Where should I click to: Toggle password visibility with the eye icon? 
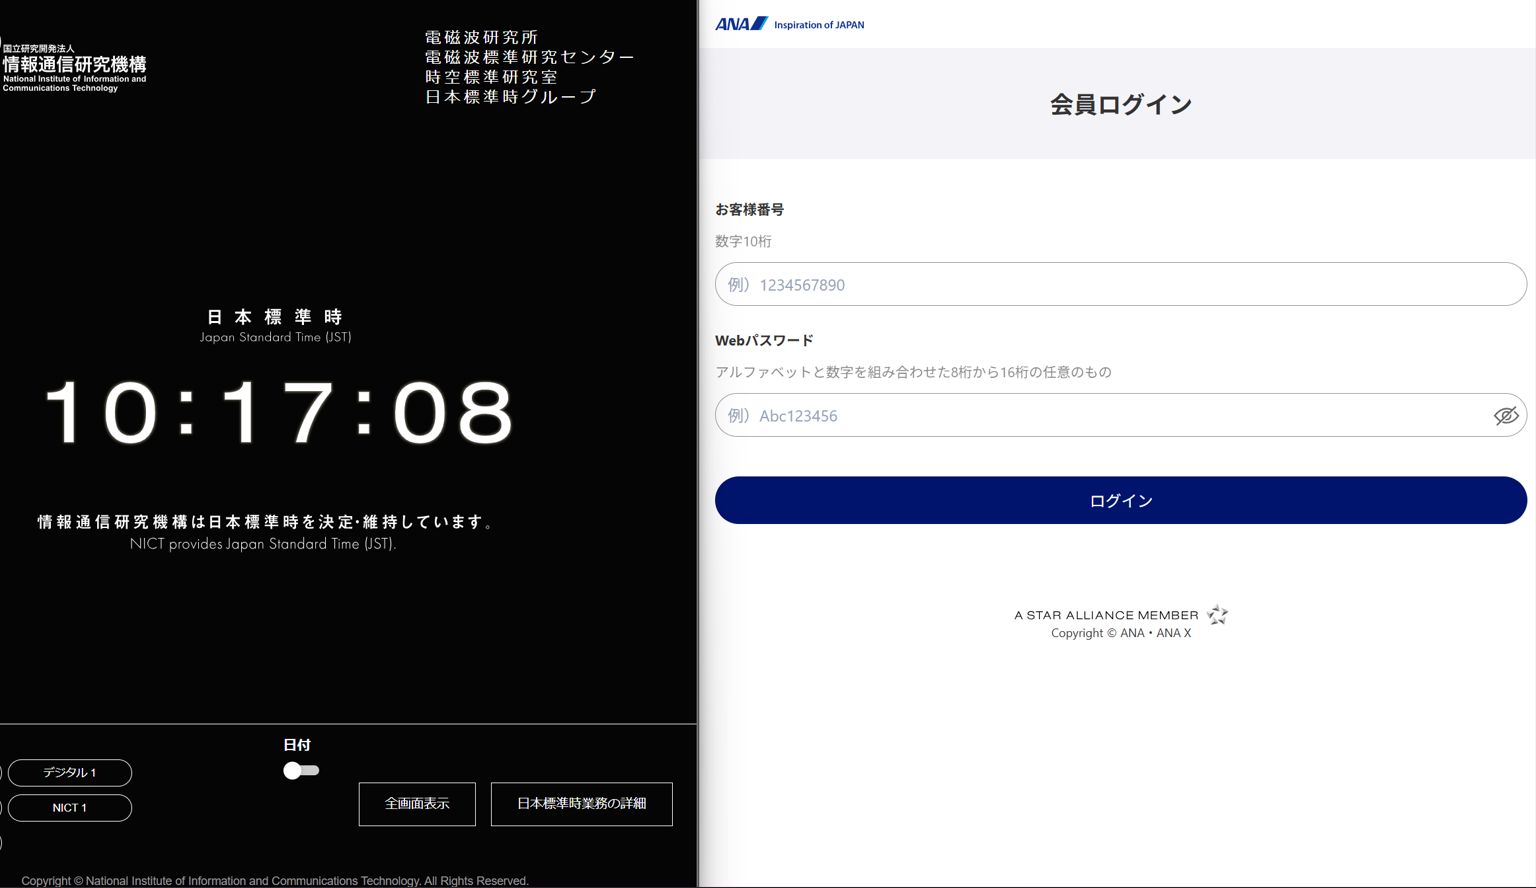(1506, 415)
